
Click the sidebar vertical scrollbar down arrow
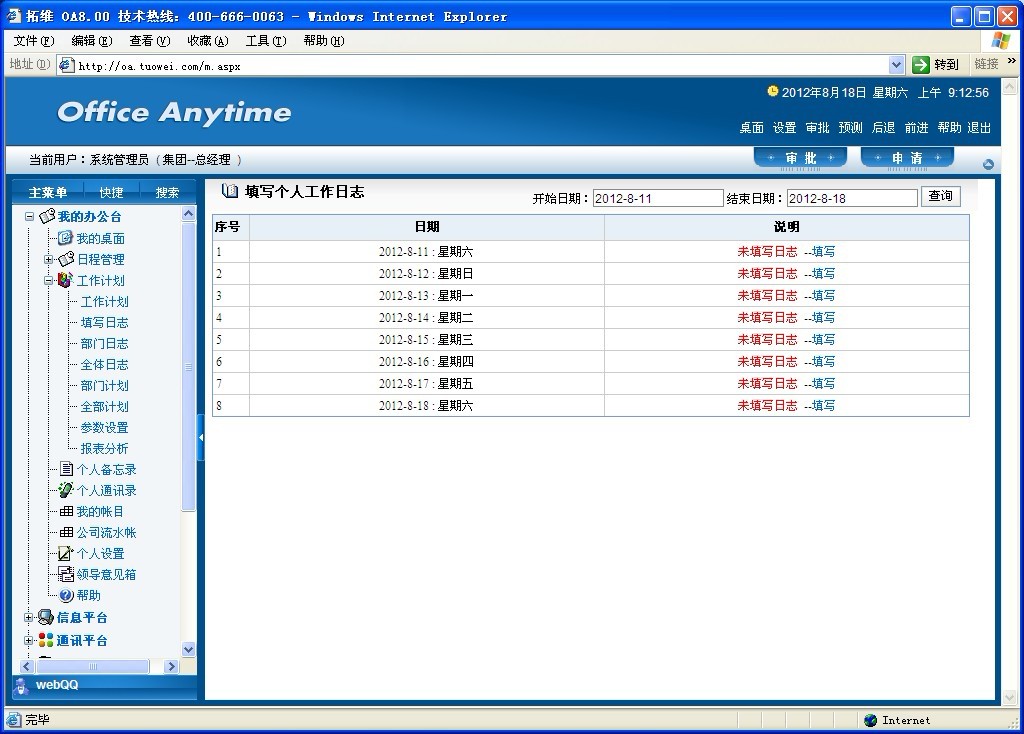188,649
